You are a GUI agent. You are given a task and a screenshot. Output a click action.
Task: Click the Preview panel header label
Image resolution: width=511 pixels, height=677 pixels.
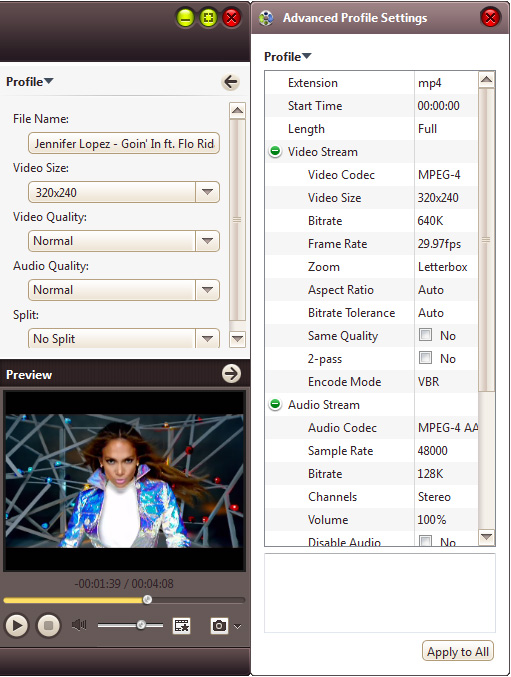(29, 374)
